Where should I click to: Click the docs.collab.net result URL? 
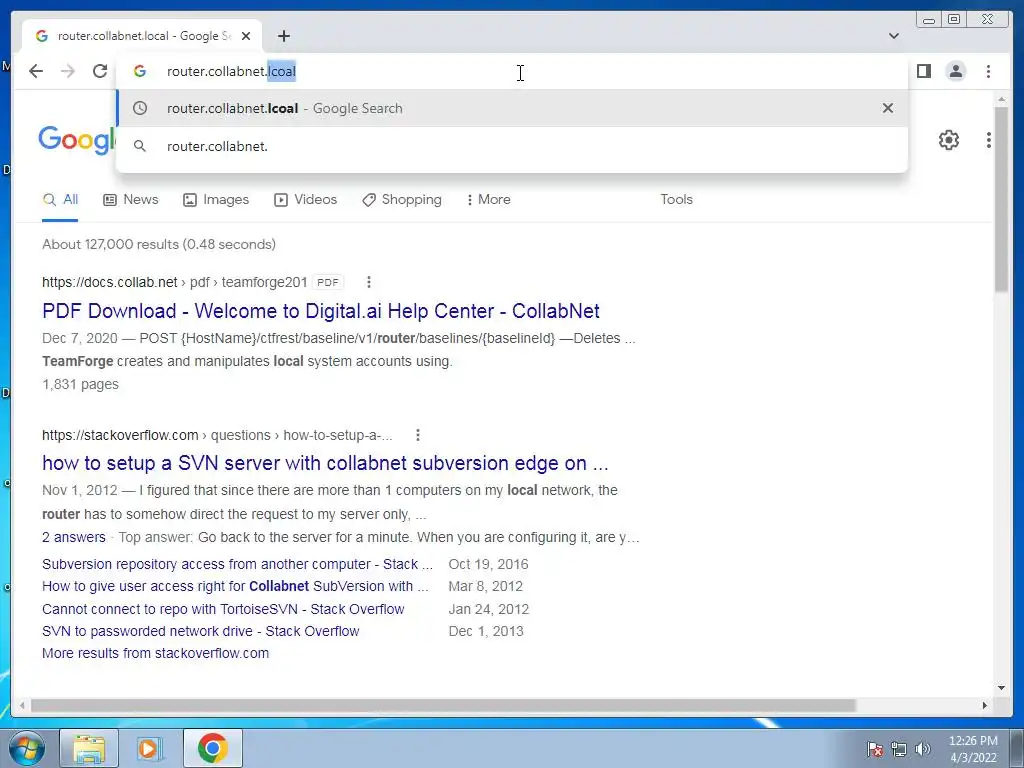[x=174, y=282]
